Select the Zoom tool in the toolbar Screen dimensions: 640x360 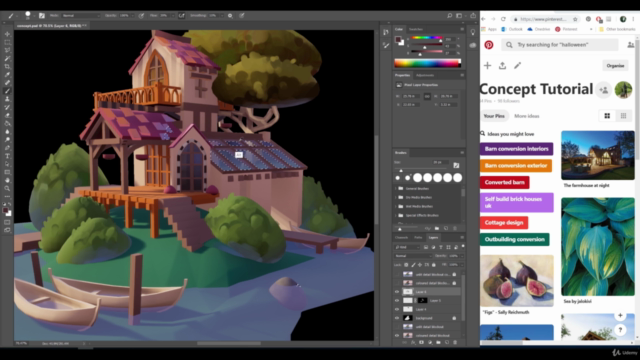(7, 188)
